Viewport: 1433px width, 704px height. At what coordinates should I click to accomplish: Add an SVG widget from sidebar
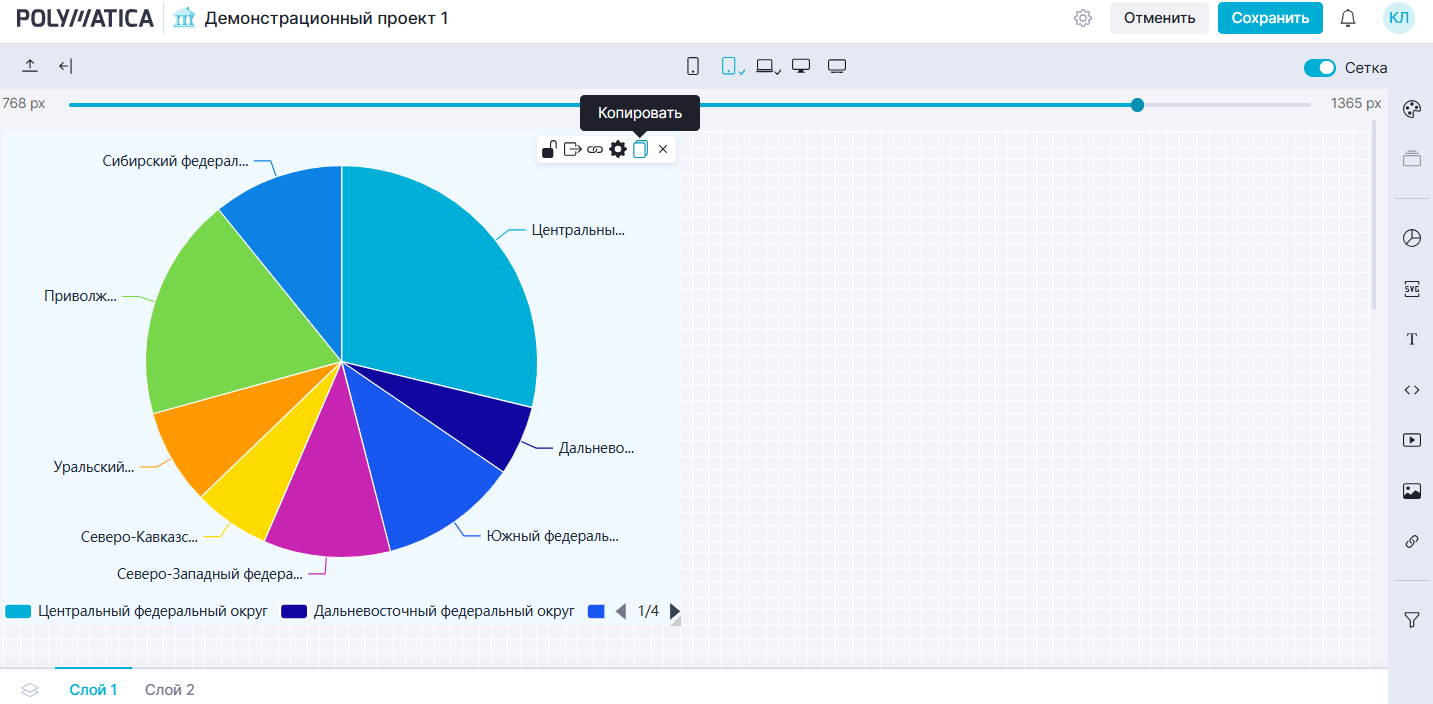[1411, 289]
